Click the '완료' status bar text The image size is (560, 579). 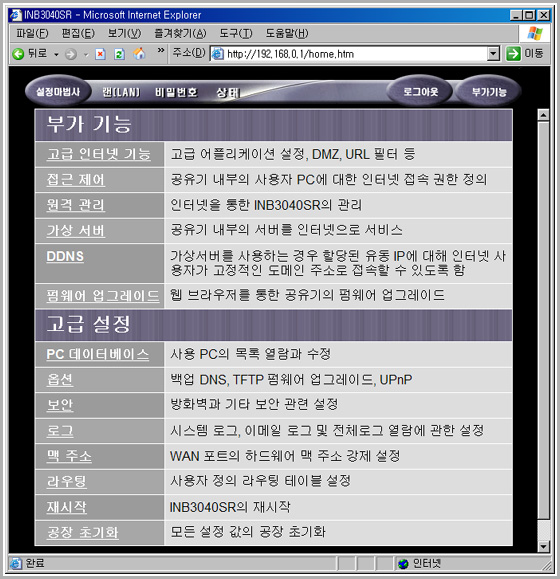35,563
